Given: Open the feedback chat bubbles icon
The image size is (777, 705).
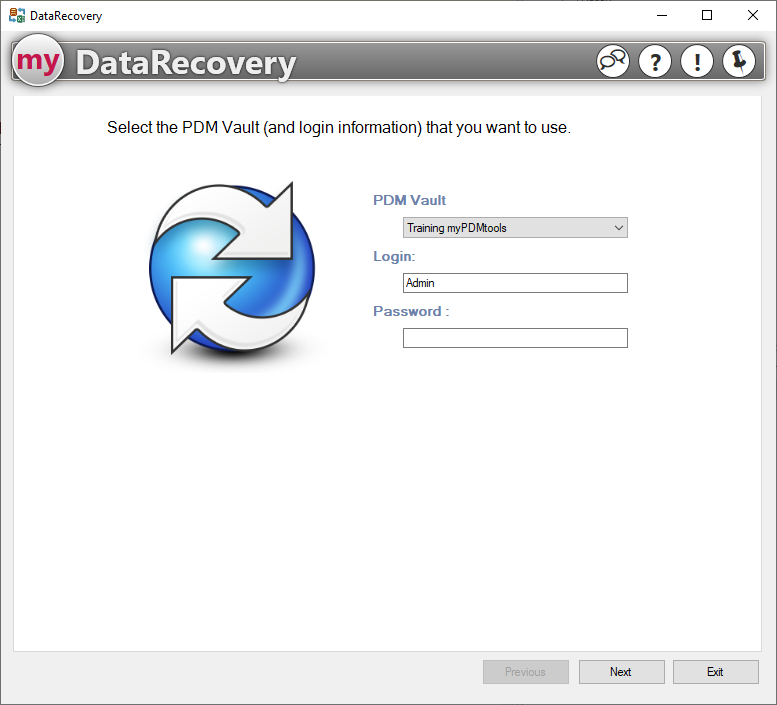Looking at the screenshot, I should [x=613, y=62].
